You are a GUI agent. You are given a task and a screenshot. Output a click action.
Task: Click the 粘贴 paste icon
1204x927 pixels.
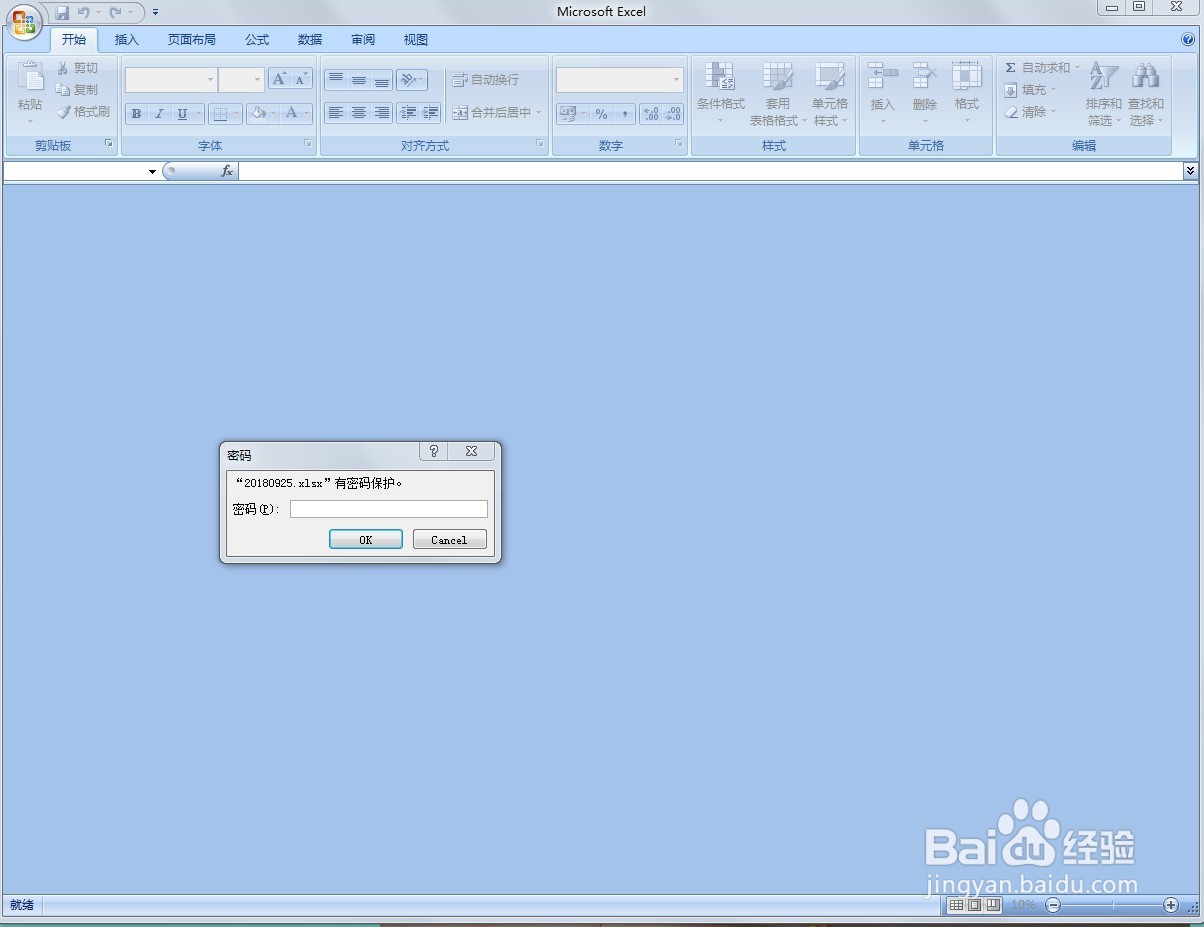[x=30, y=78]
